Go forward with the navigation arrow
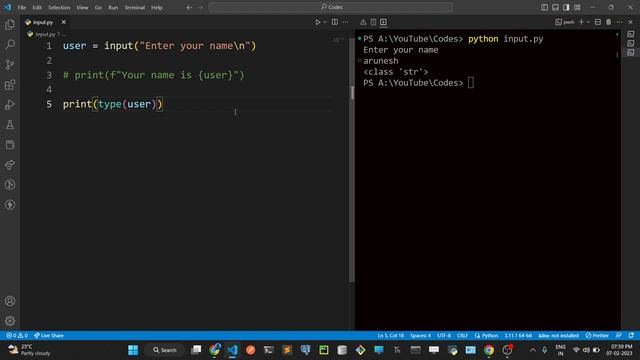This screenshot has height=360, width=640. [200, 7]
